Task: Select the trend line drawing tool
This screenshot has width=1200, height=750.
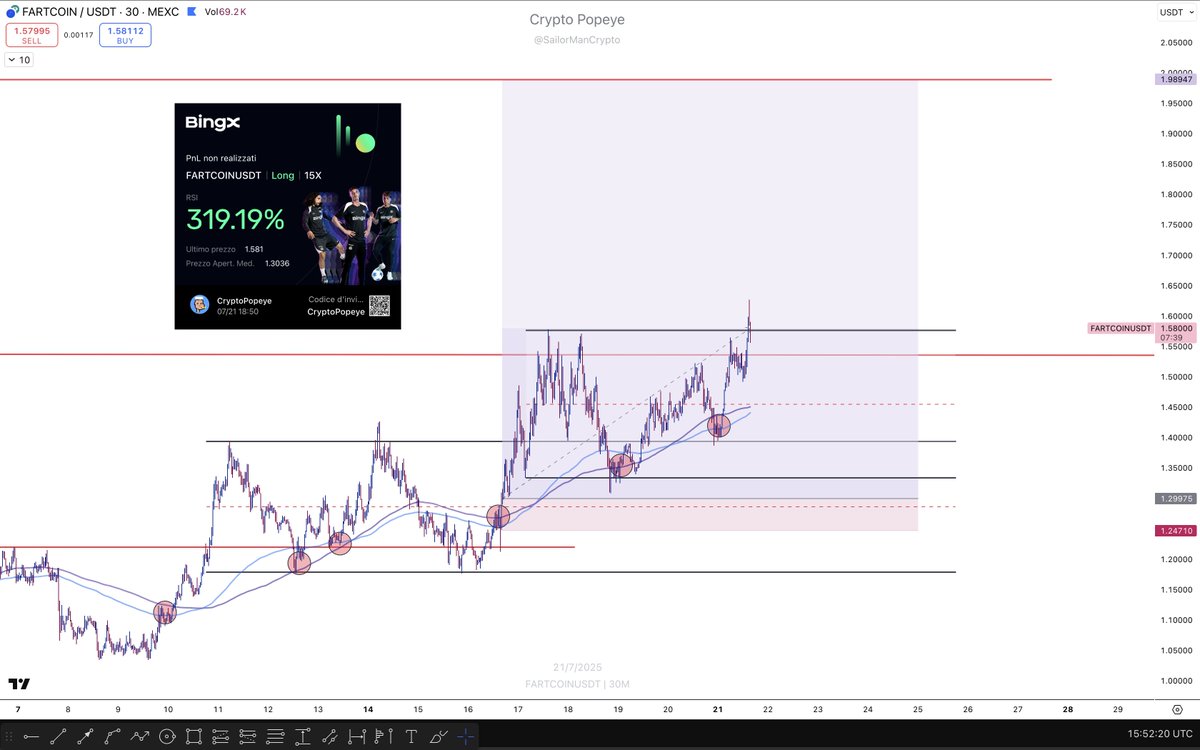Action: coord(58,737)
